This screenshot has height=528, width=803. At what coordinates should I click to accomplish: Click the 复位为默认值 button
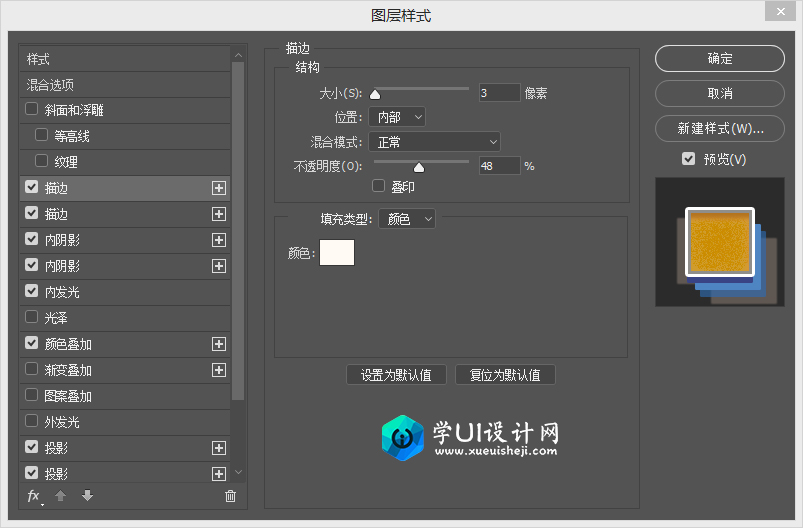tap(505, 375)
